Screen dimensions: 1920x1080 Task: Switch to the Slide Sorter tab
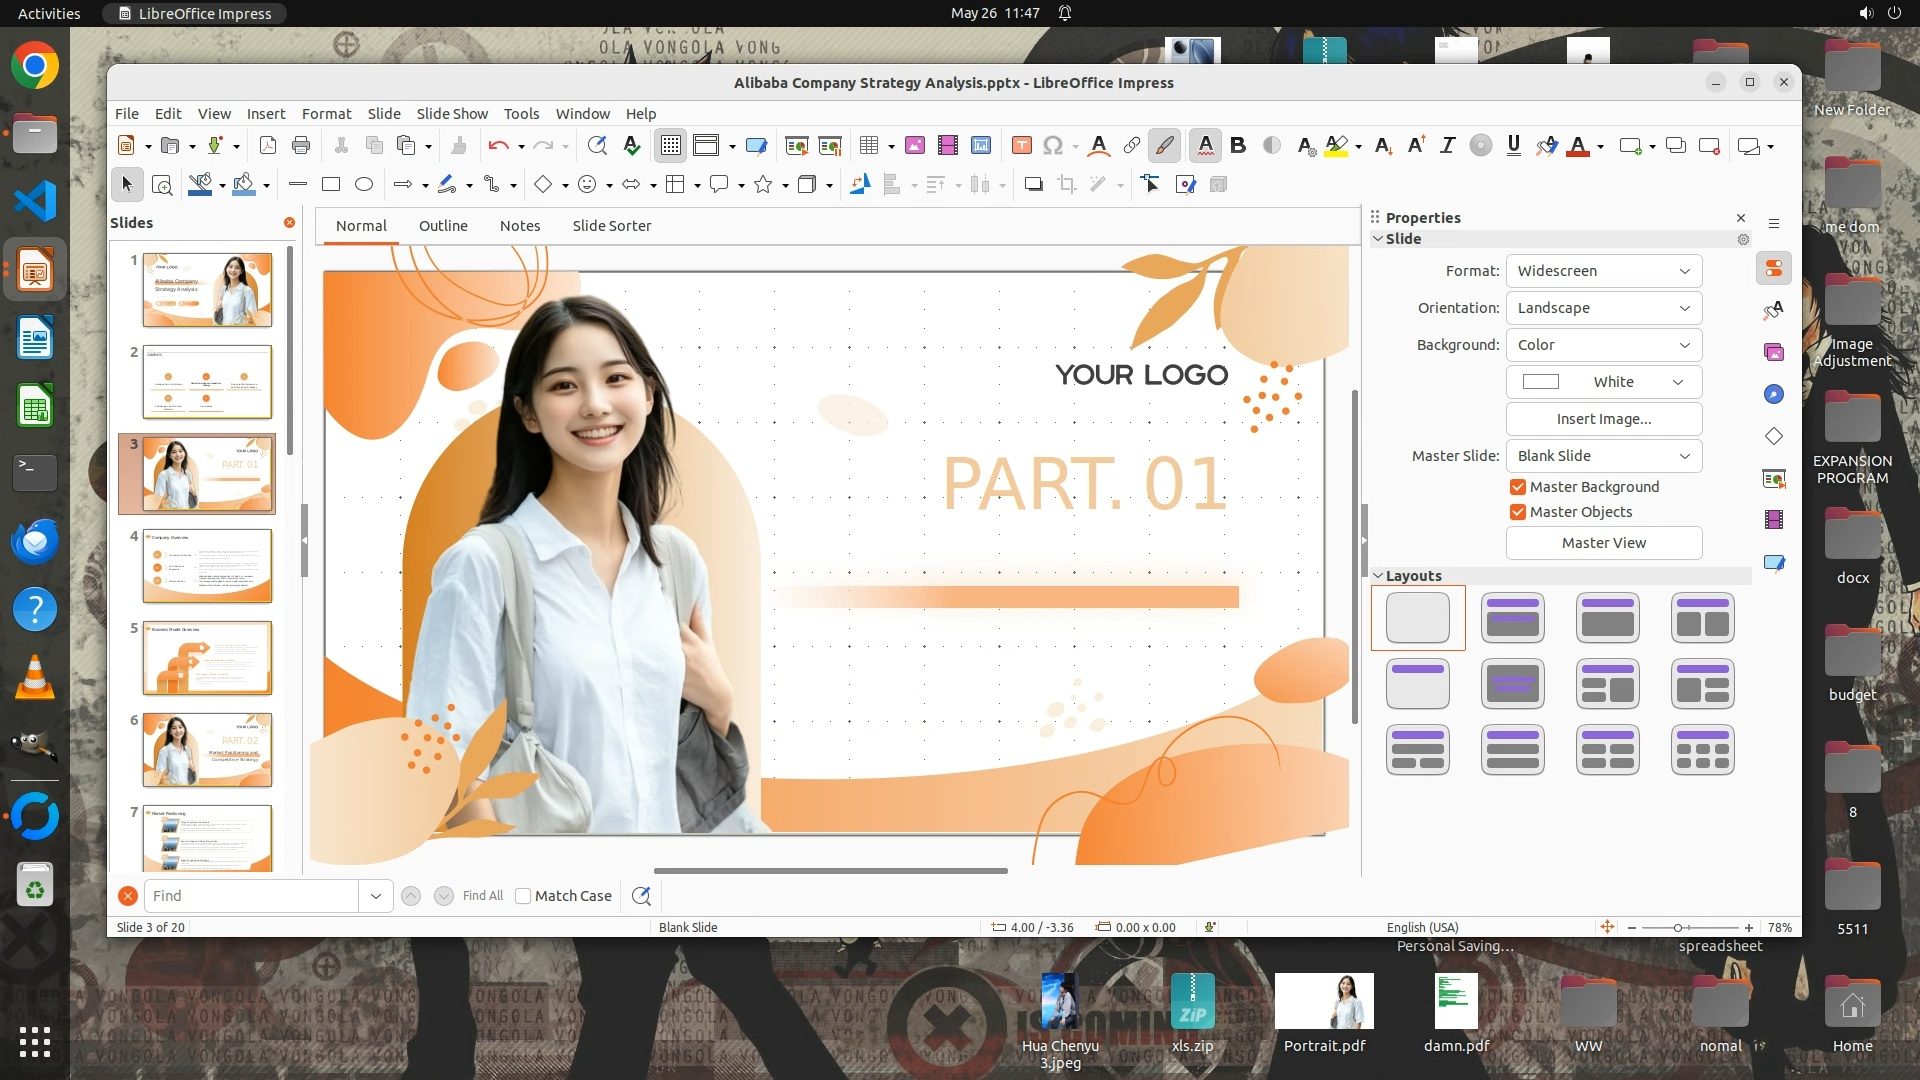tap(611, 226)
